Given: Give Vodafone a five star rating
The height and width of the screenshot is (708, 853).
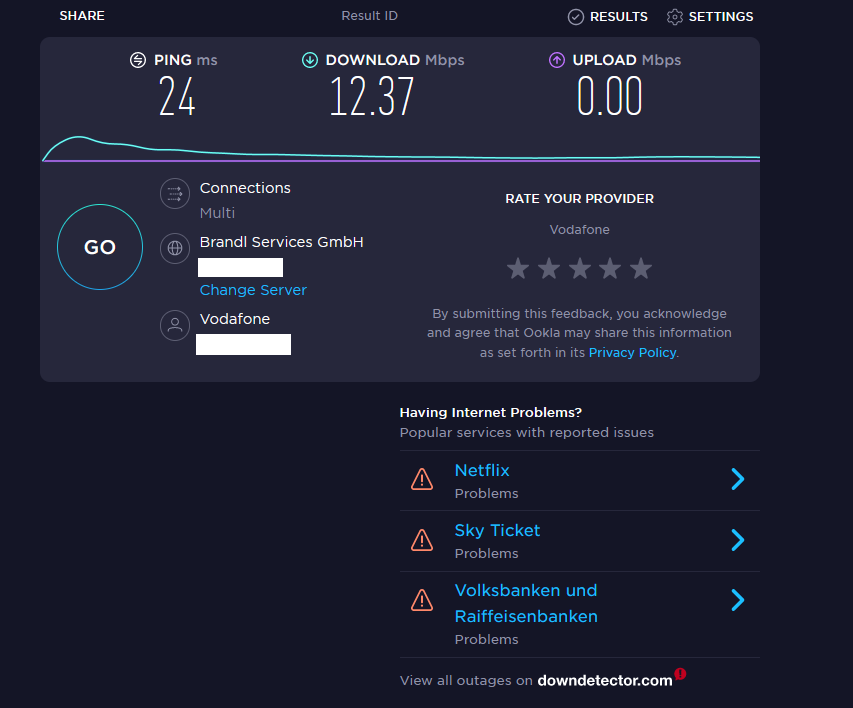Looking at the screenshot, I should (x=641, y=268).
